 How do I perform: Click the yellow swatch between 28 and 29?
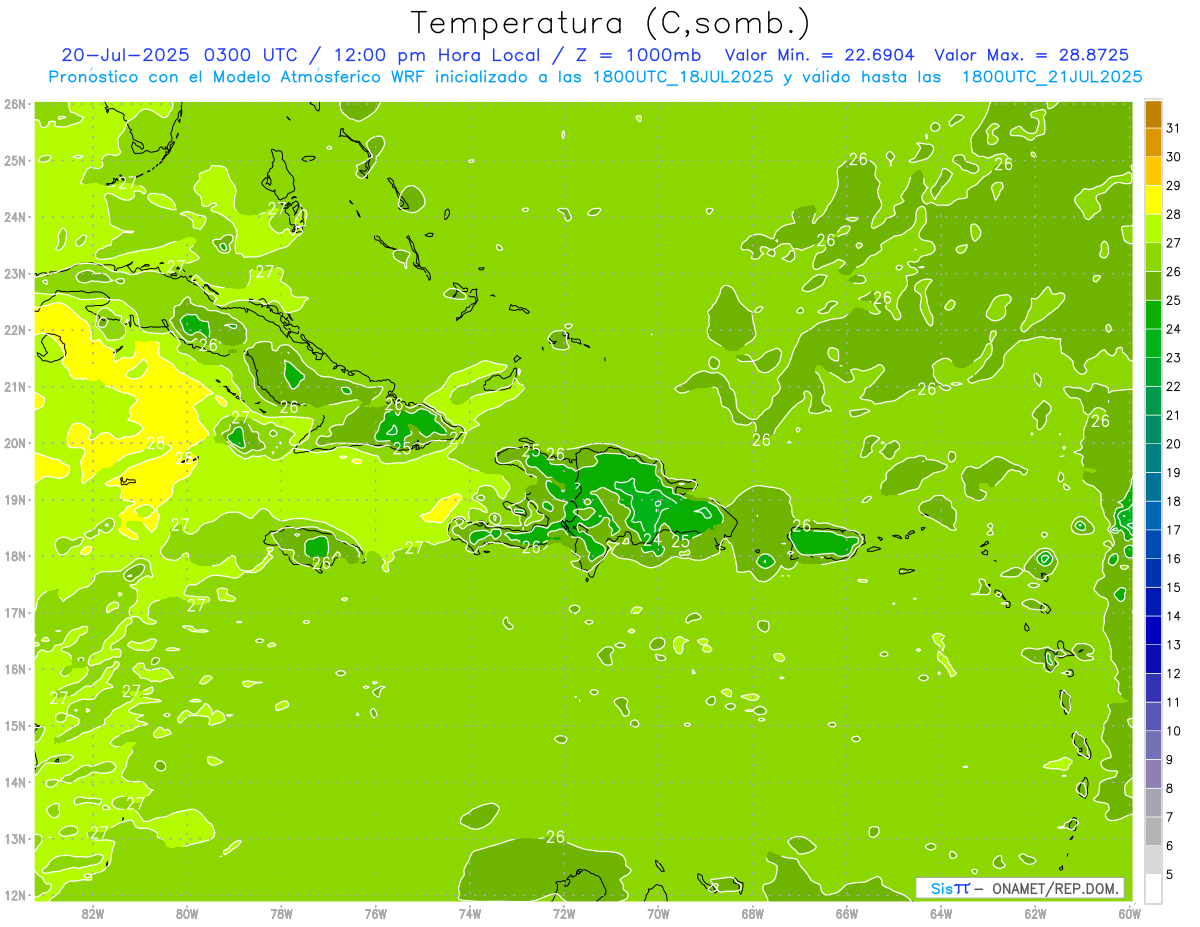pyautogui.click(x=1153, y=200)
